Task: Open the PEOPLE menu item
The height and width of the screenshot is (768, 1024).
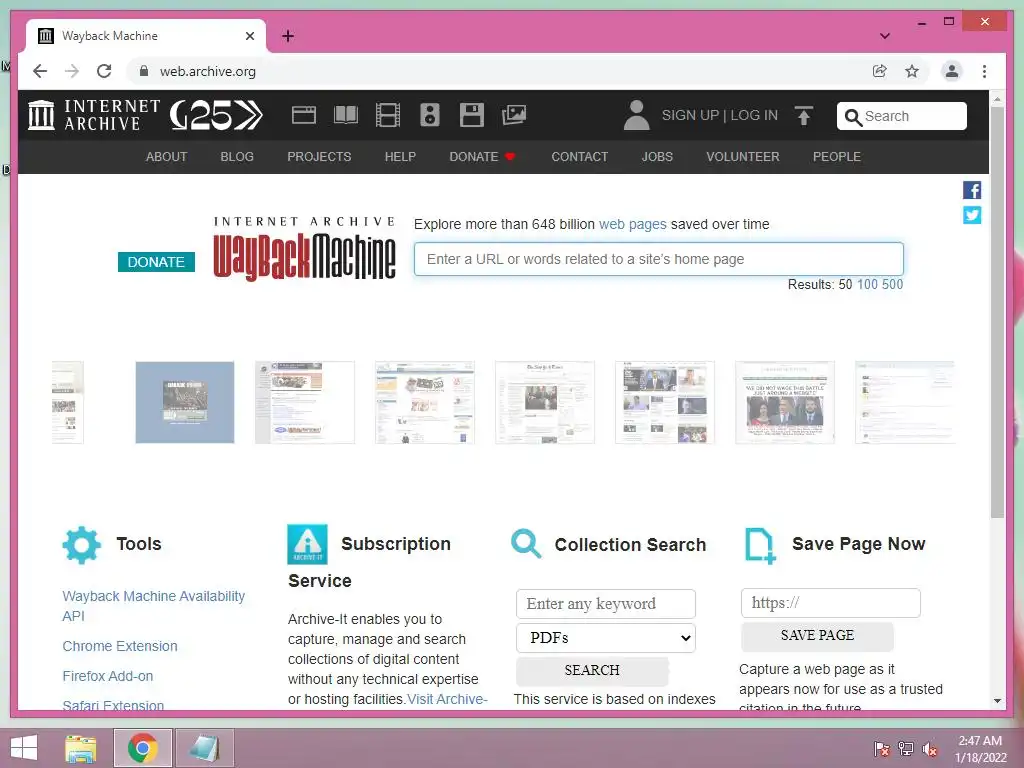Action: coord(837,157)
